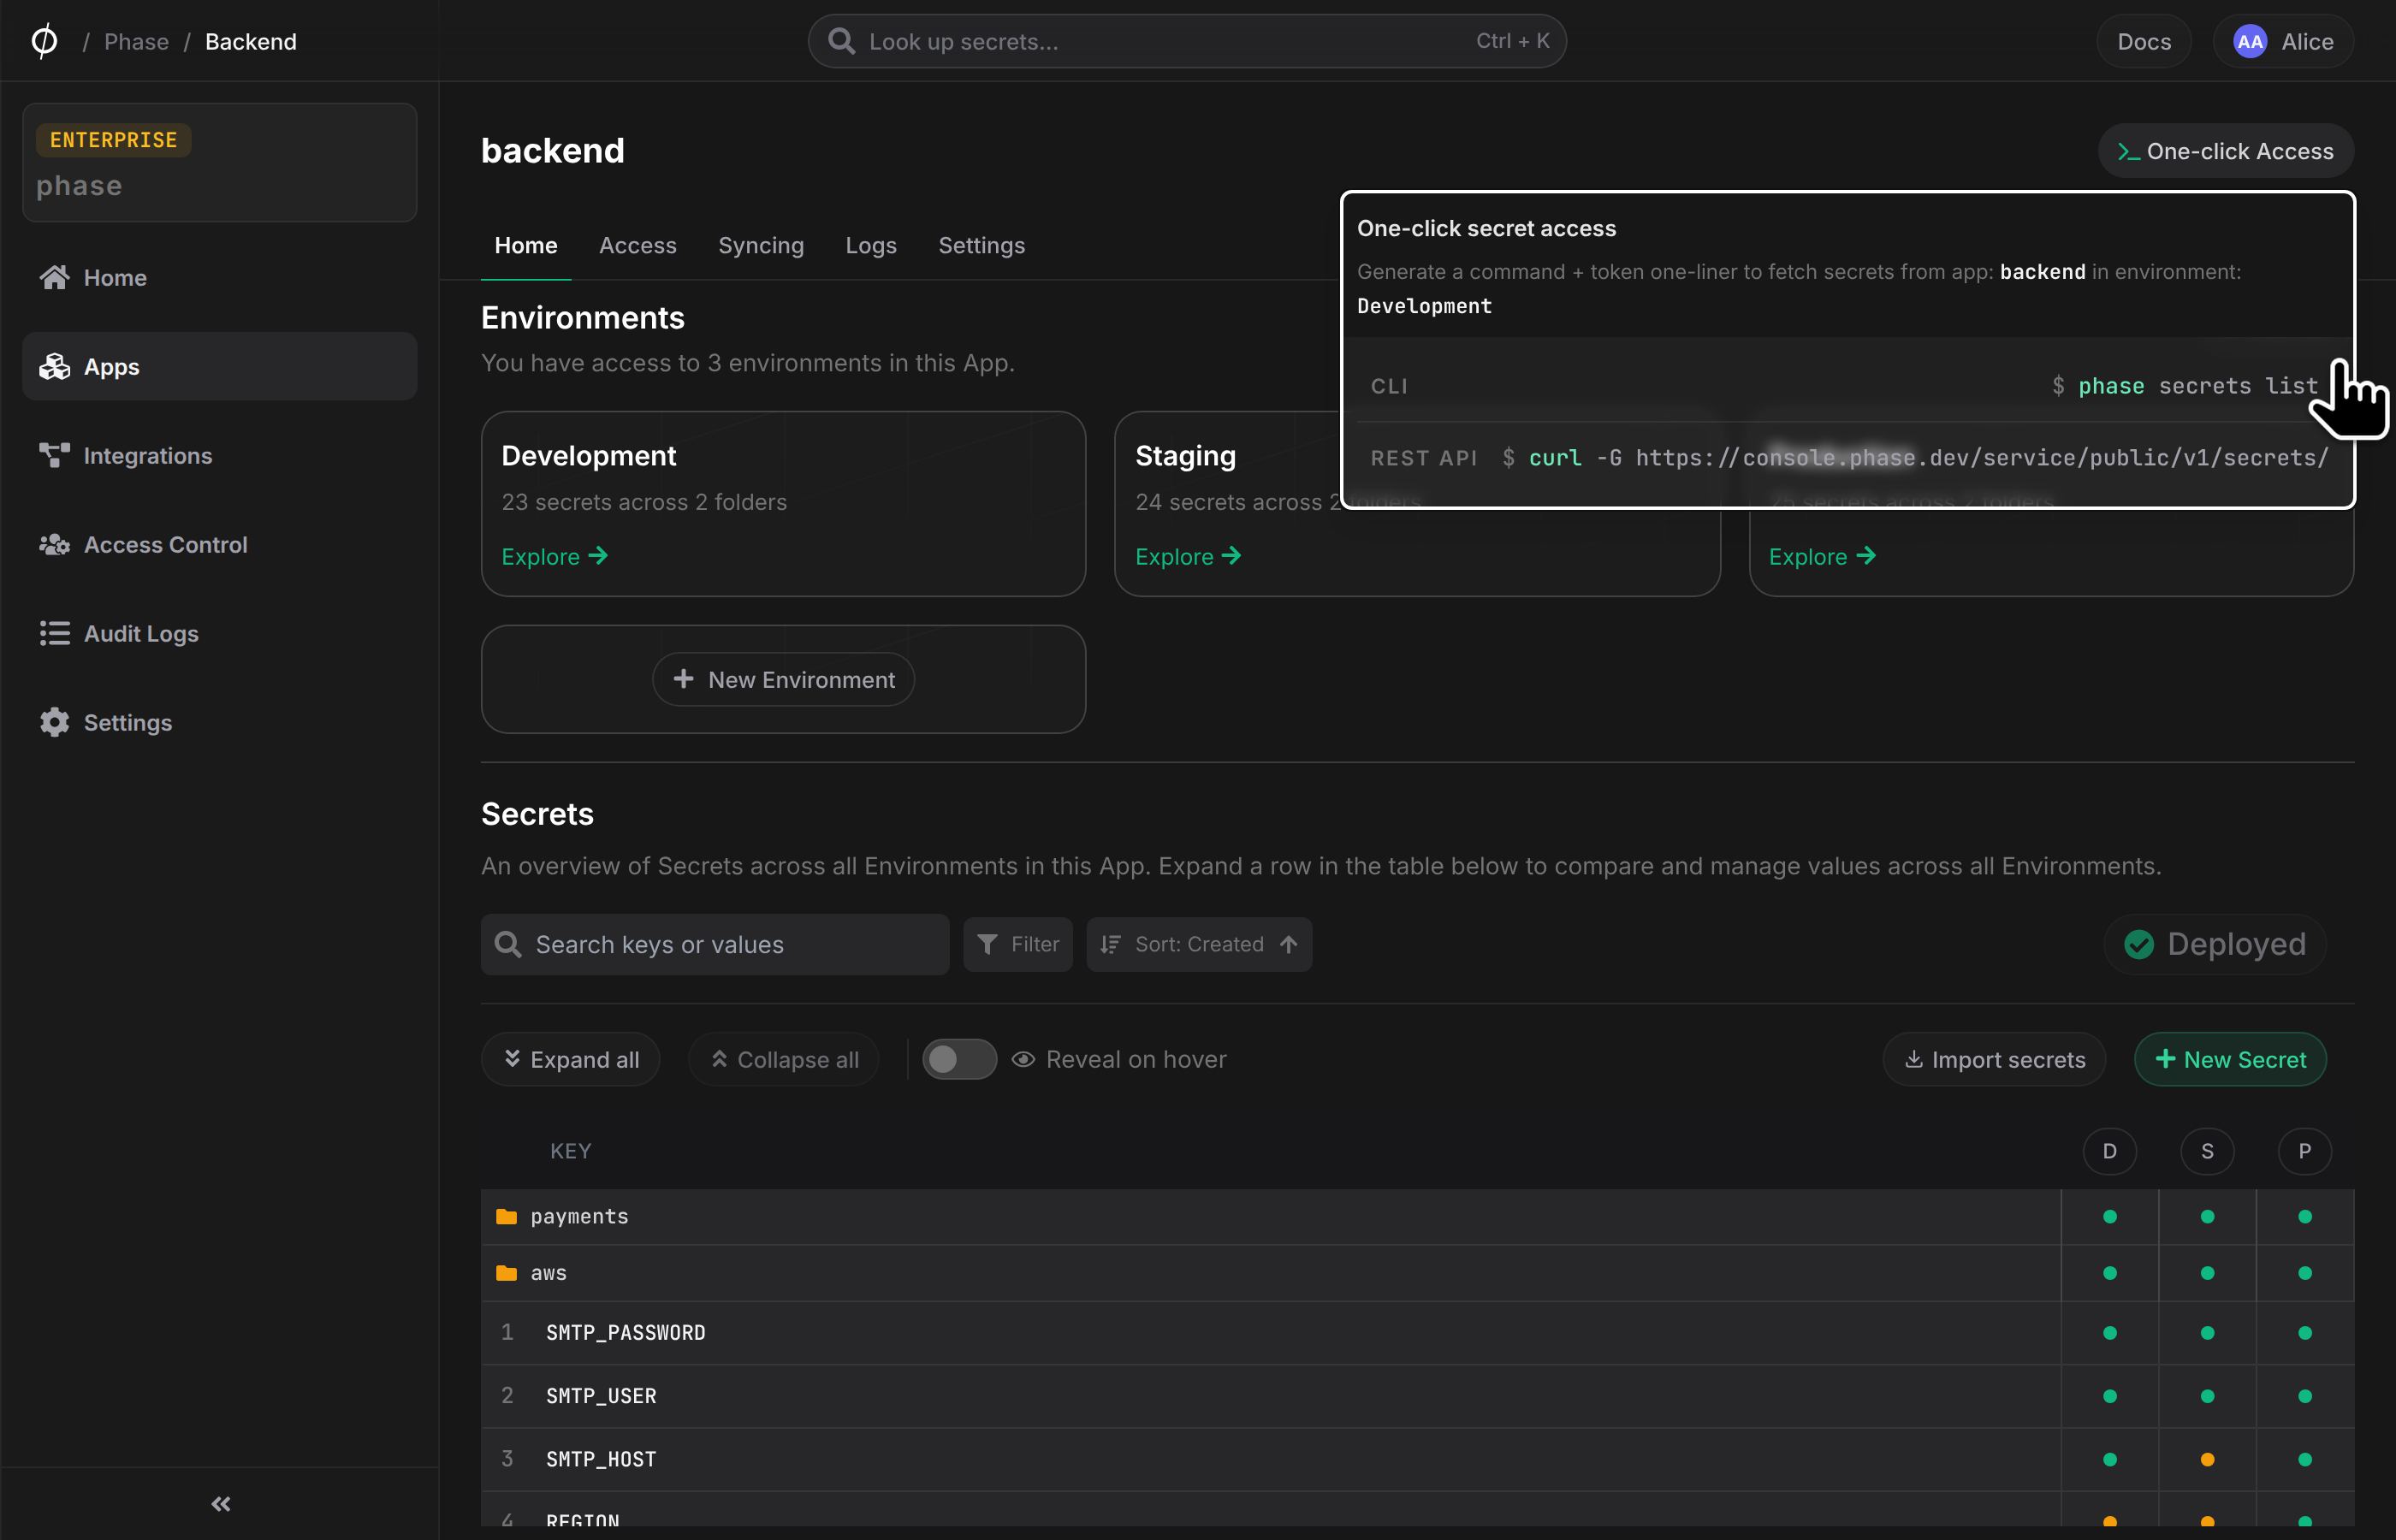This screenshot has width=2396, height=1540.
Task: Open the Sort: Created dropdown
Action: click(1199, 944)
